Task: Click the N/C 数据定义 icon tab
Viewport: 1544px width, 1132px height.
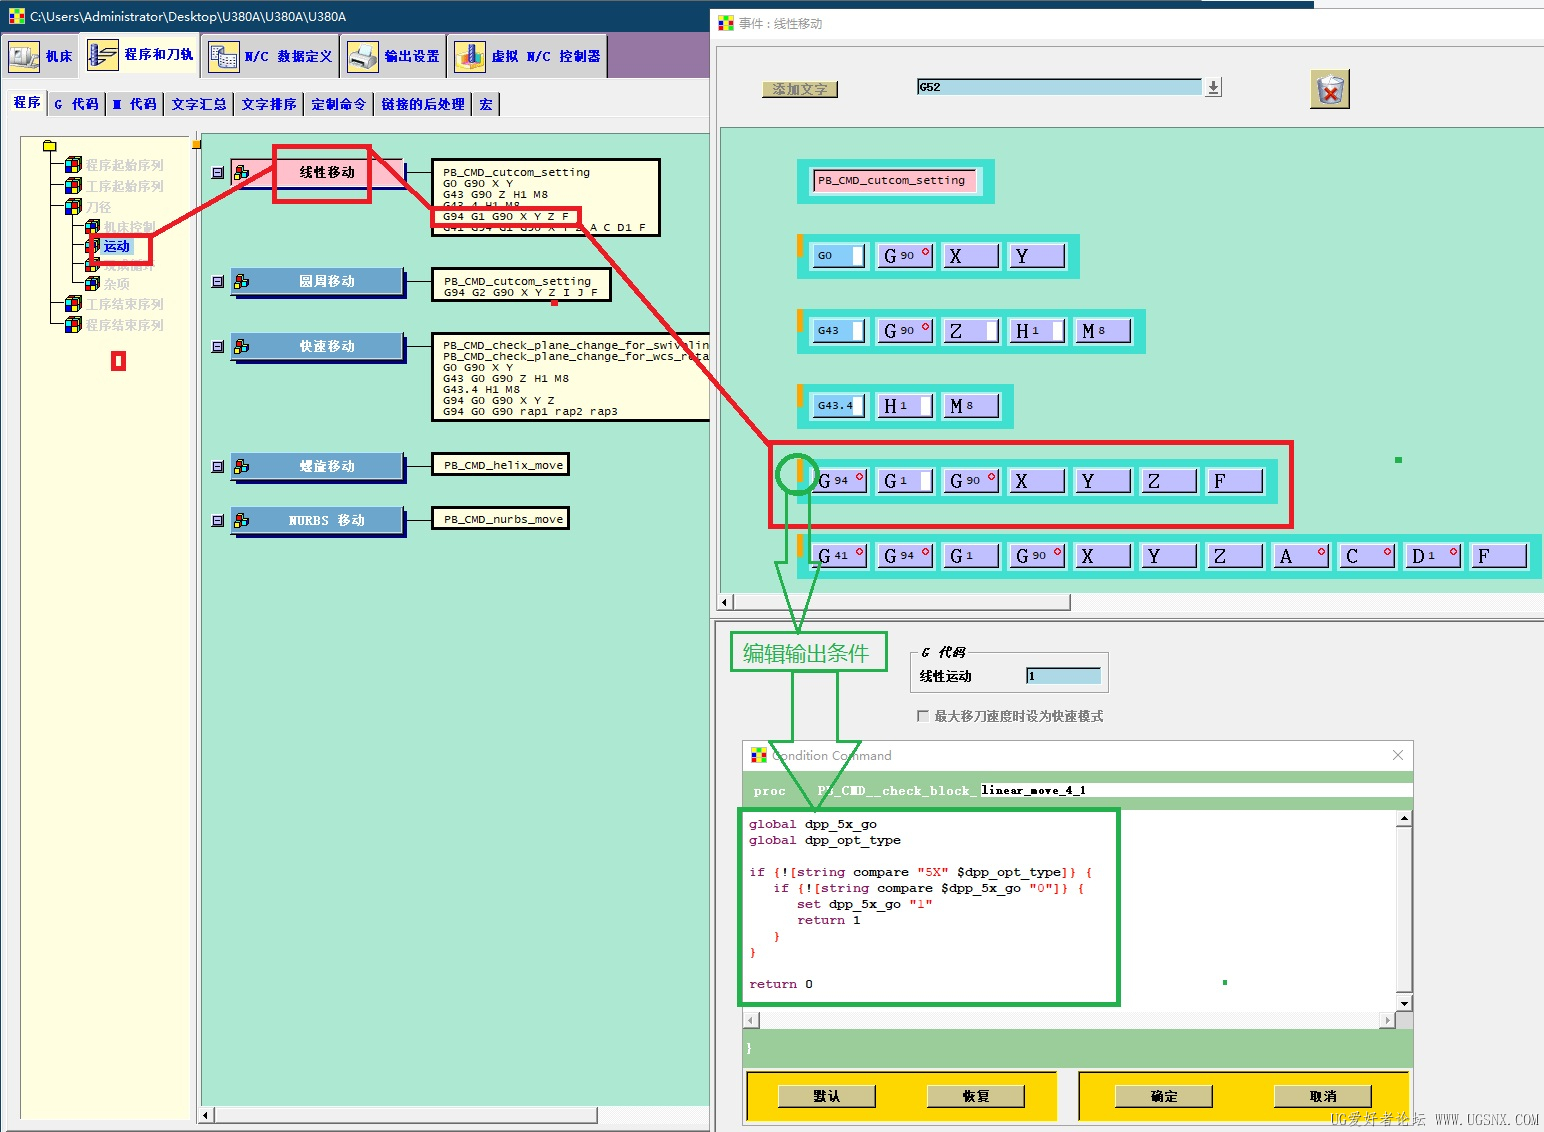Action: (x=223, y=56)
